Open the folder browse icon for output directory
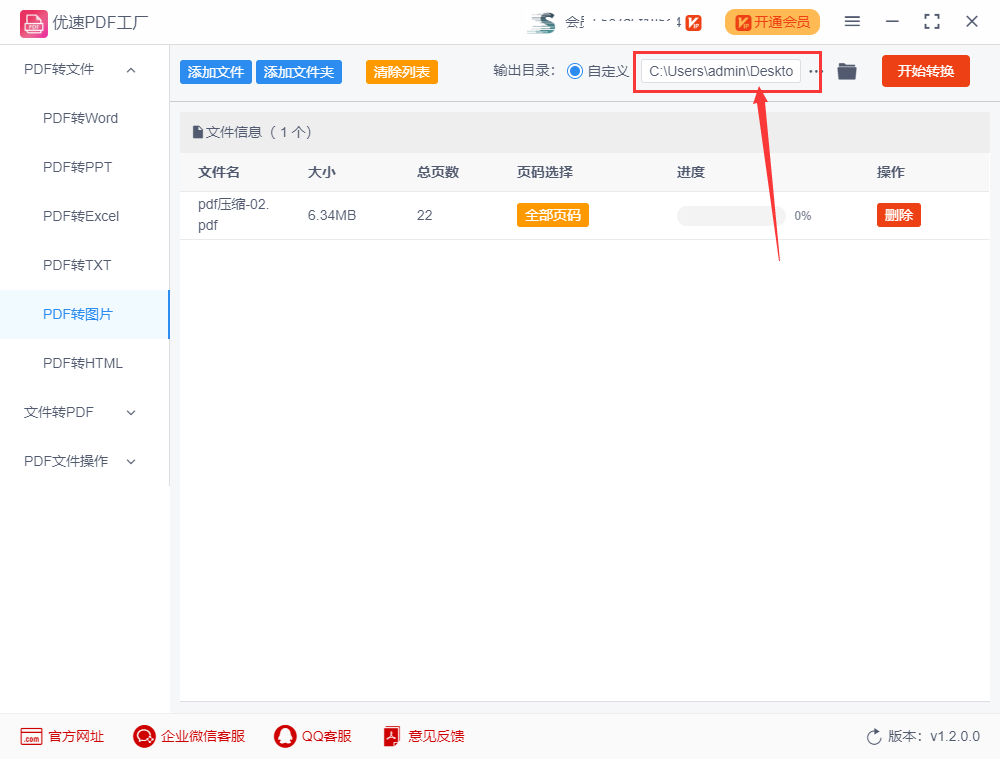 pyautogui.click(x=847, y=71)
